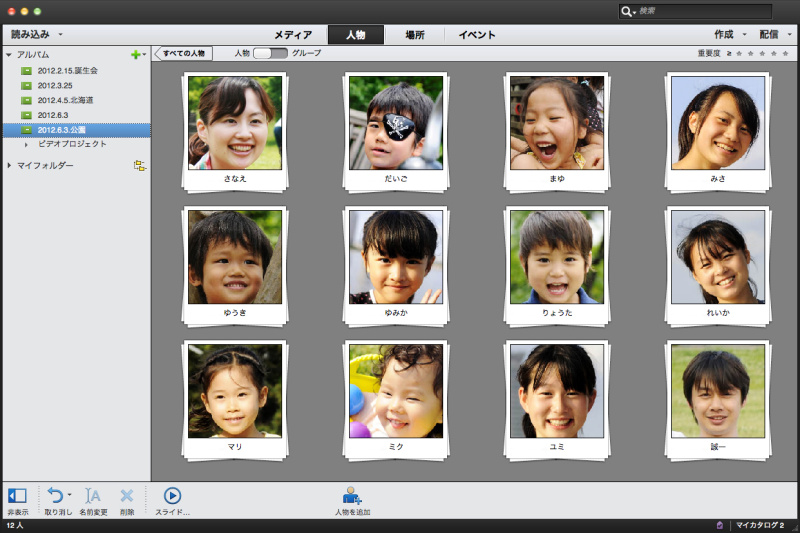
Task: Click the Hide panel (非表示) icon
Action: click(17, 495)
